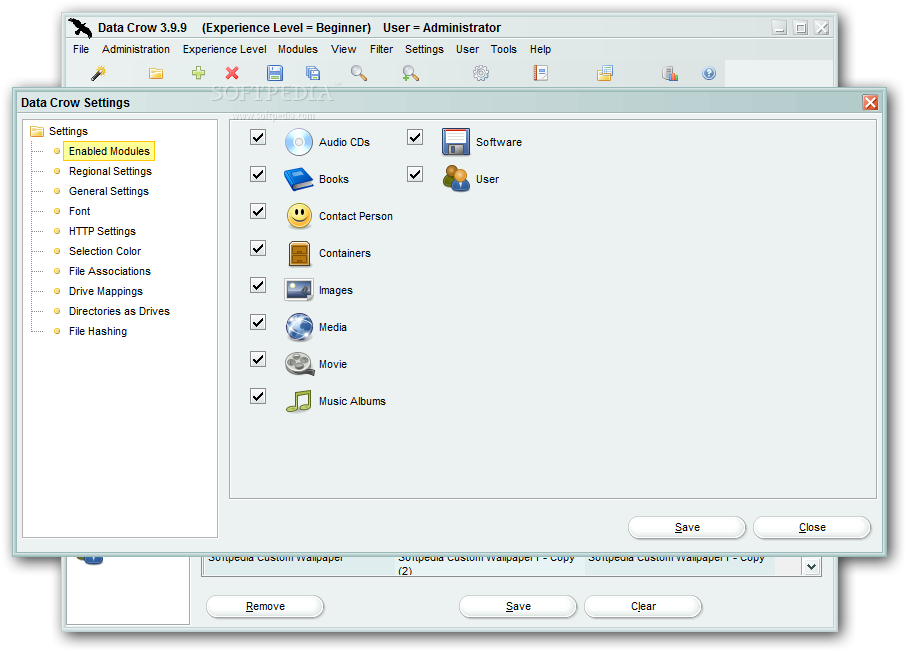This screenshot has width=907, height=652.
Task: Open the Modules menu
Action: pos(297,49)
